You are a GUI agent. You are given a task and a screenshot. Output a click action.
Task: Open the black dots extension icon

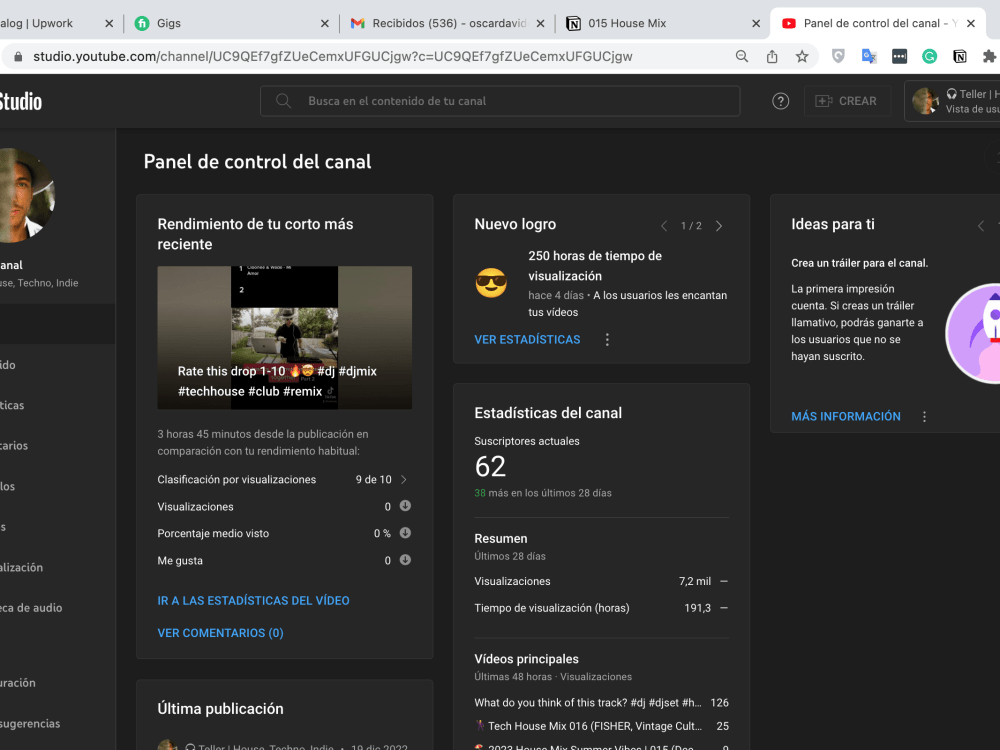tap(899, 56)
